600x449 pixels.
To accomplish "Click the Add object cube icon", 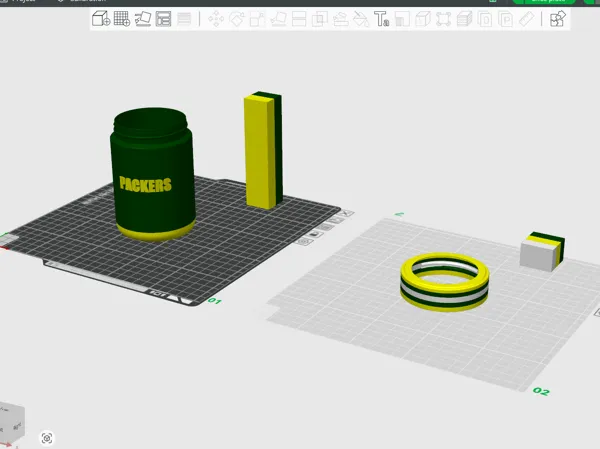I will (101, 19).
